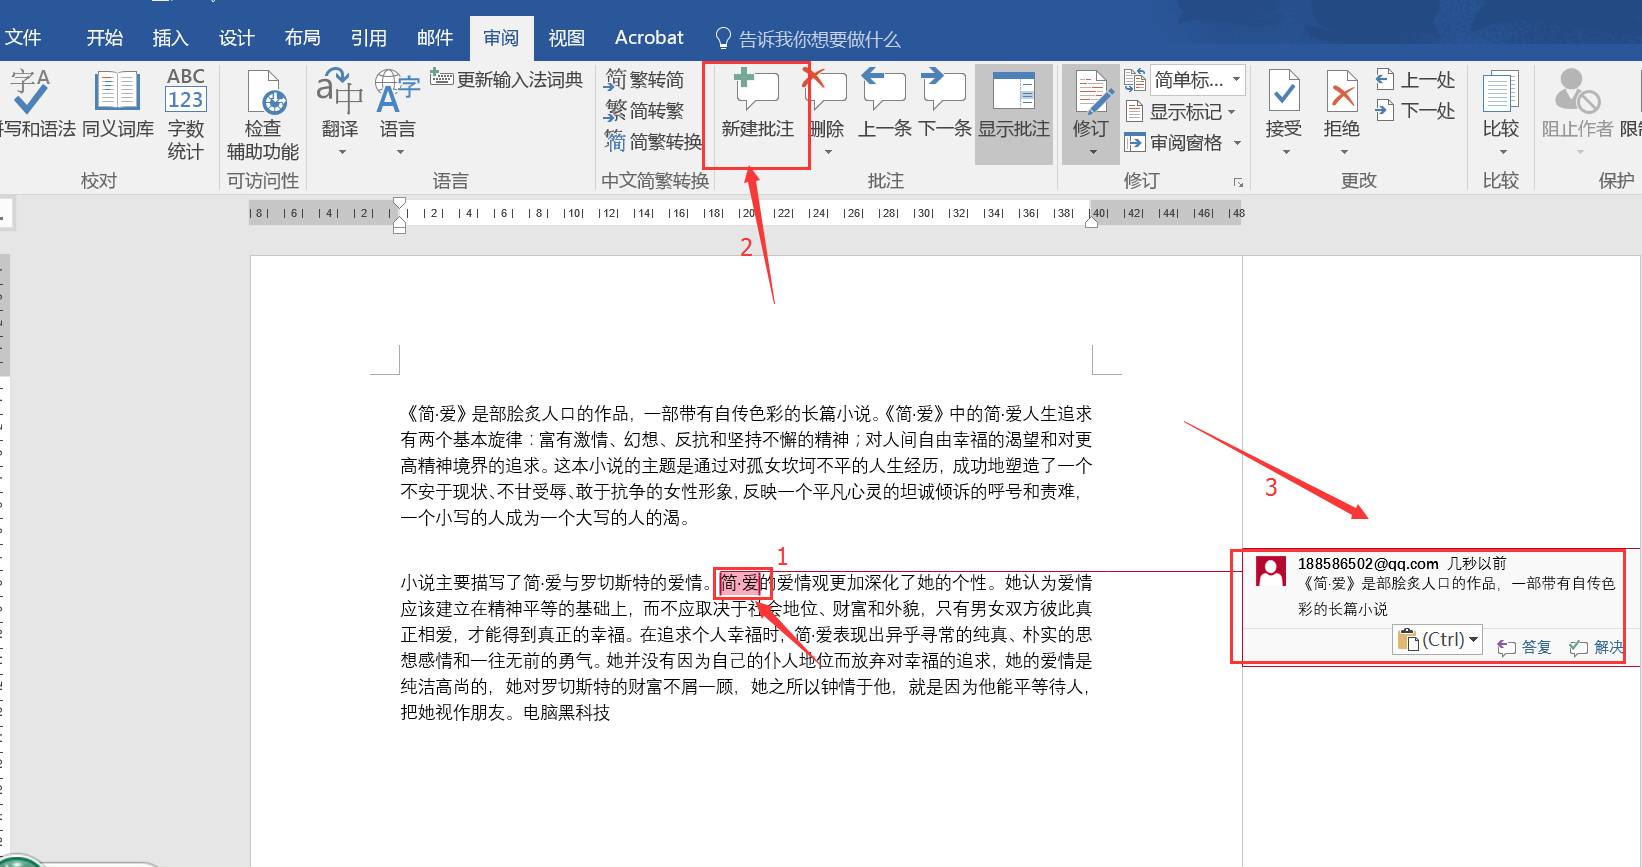Click Block Authors (阻止作者)
The width and height of the screenshot is (1642, 867).
pyautogui.click(x=1577, y=104)
